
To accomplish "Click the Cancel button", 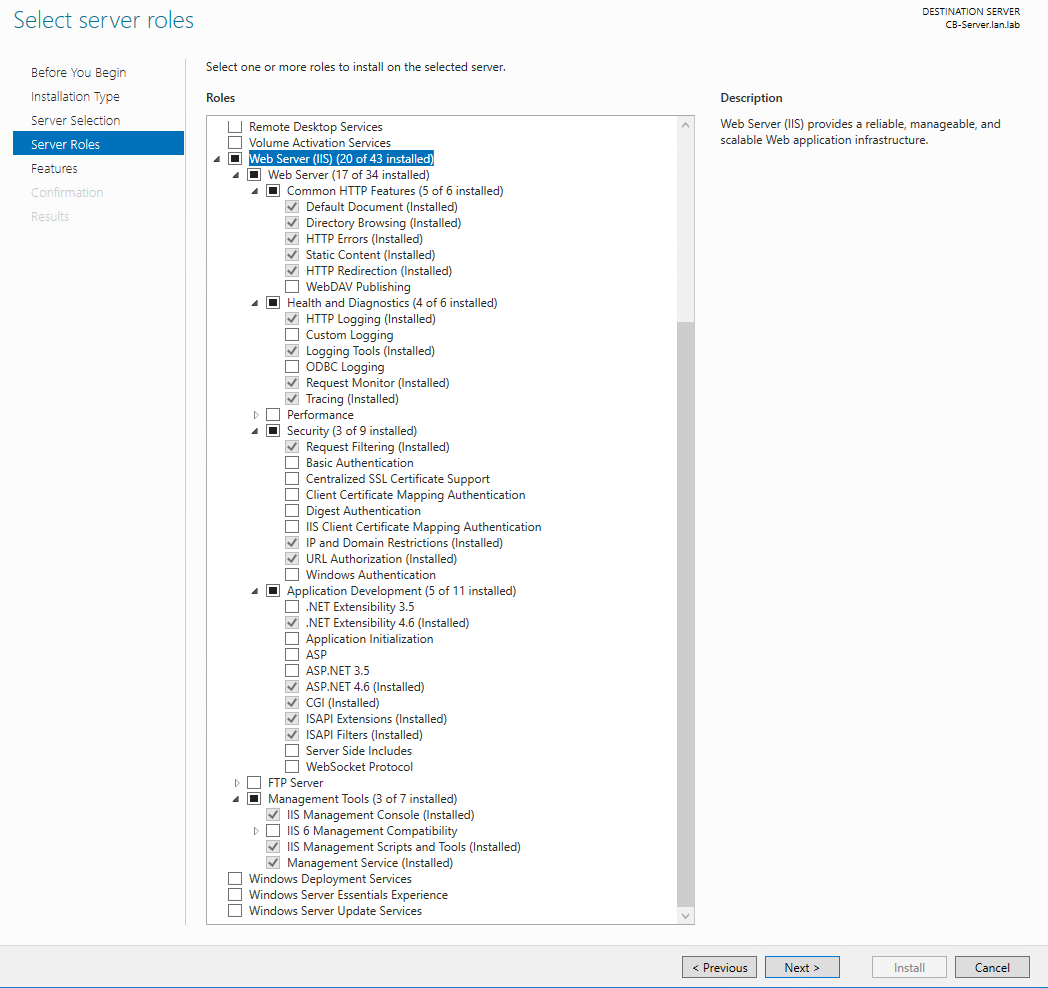I will point(992,967).
